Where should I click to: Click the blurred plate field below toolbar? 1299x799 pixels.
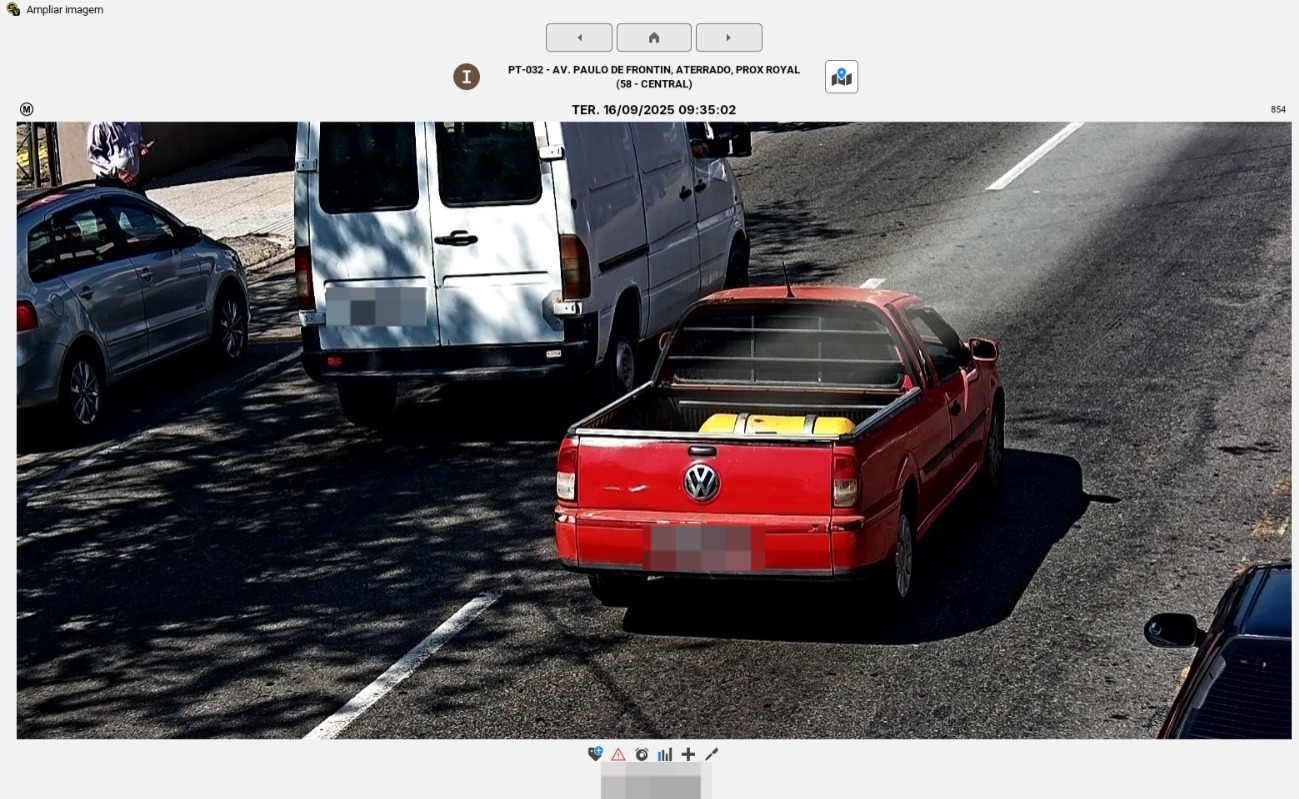(x=656, y=783)
